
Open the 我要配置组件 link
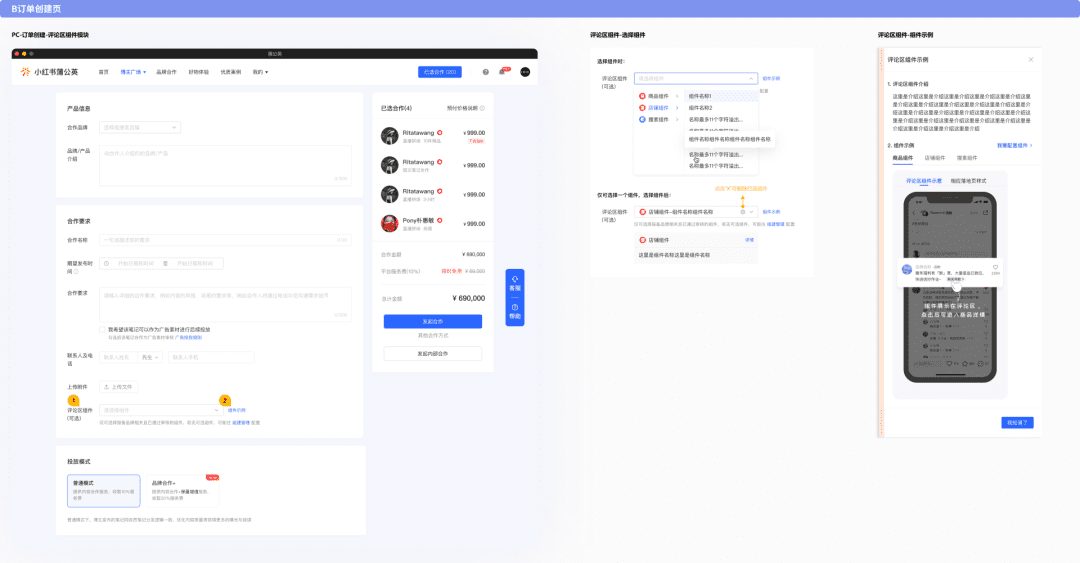[1015, 145]
